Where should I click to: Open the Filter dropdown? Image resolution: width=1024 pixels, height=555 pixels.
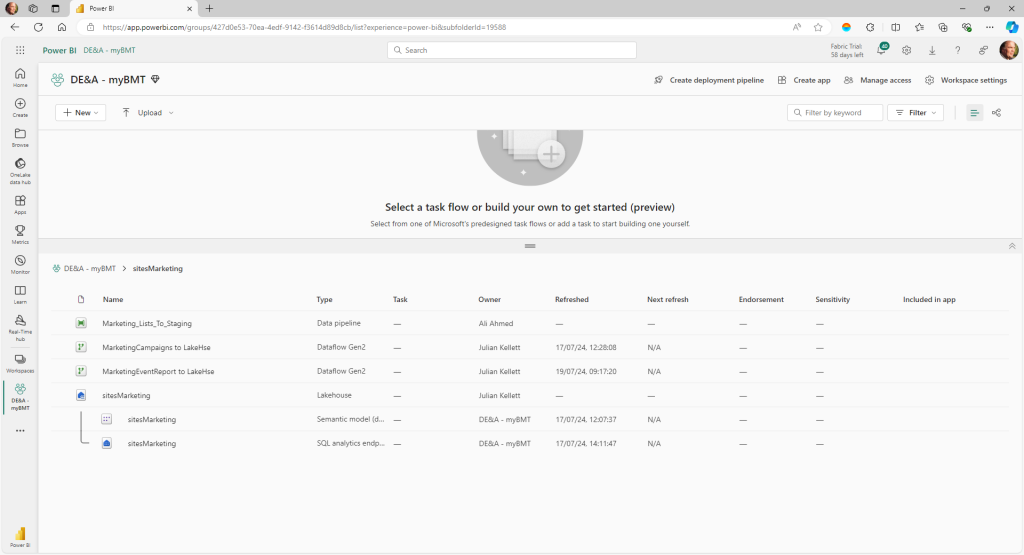tap(915, 113)
